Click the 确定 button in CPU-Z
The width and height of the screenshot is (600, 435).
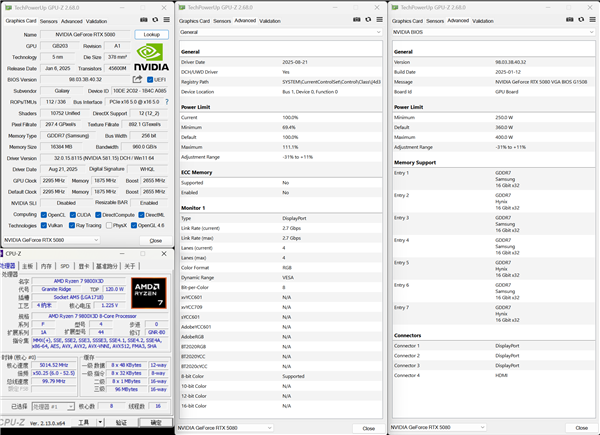(x=156, y=422)
